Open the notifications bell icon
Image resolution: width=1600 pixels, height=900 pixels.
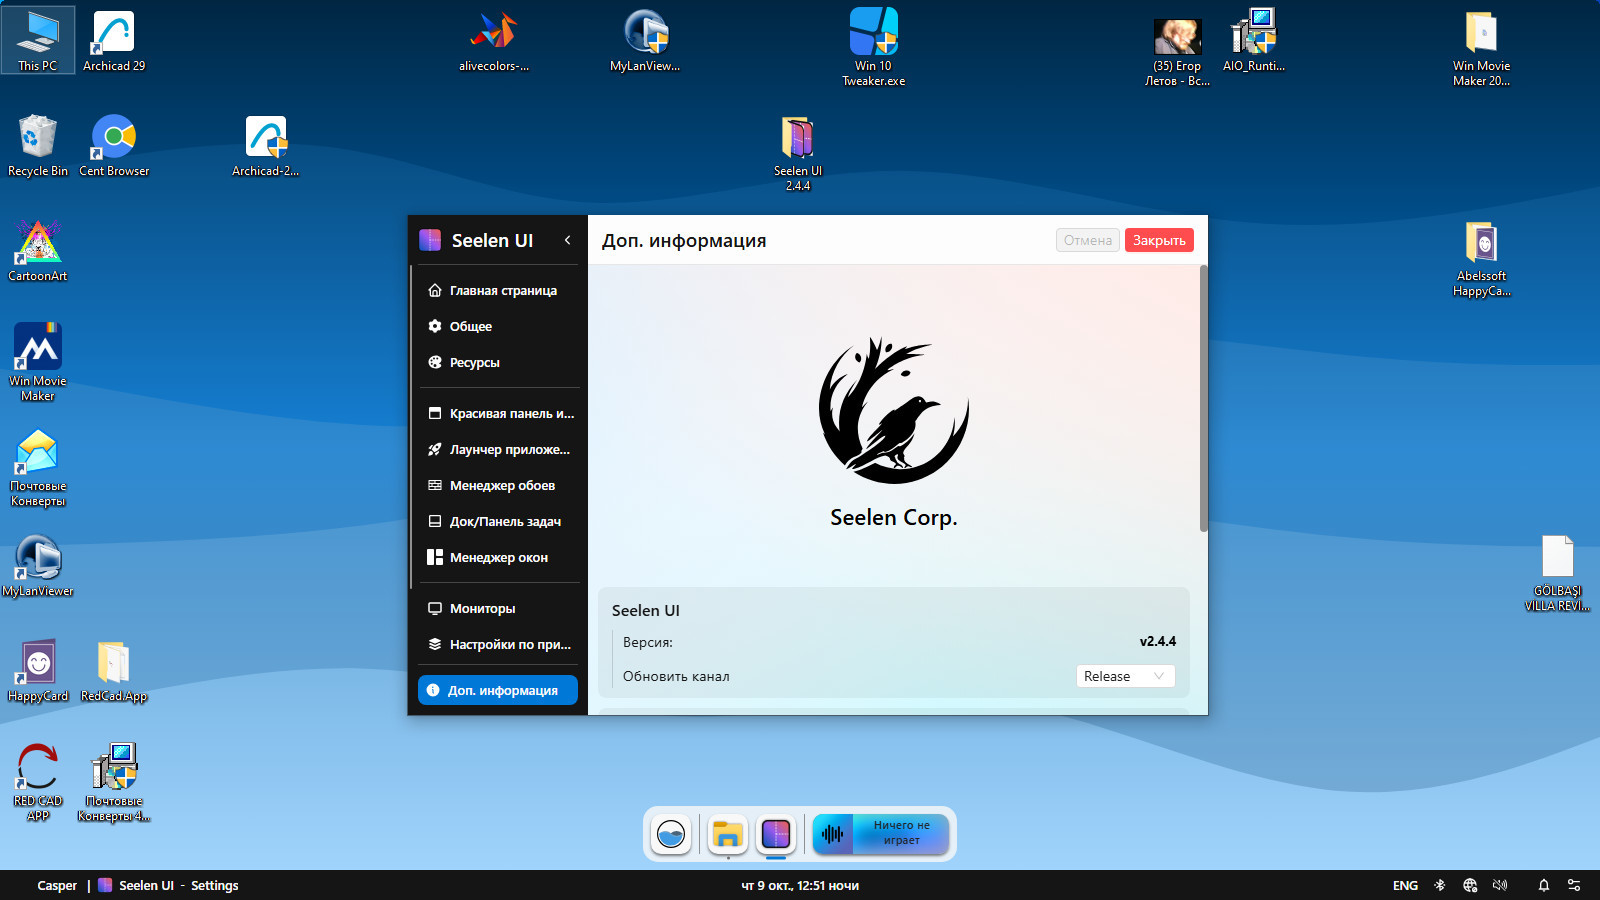tap(1544, 885)
